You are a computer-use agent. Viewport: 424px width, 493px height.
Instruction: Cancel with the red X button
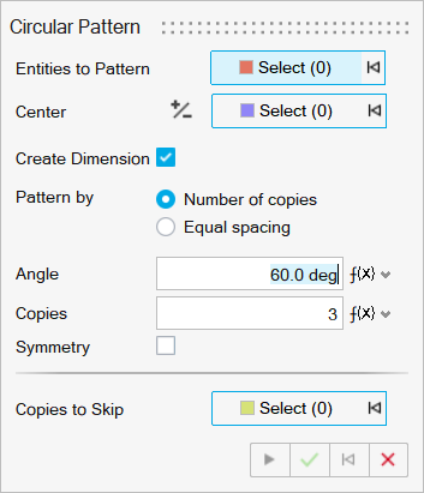point(388,460)
